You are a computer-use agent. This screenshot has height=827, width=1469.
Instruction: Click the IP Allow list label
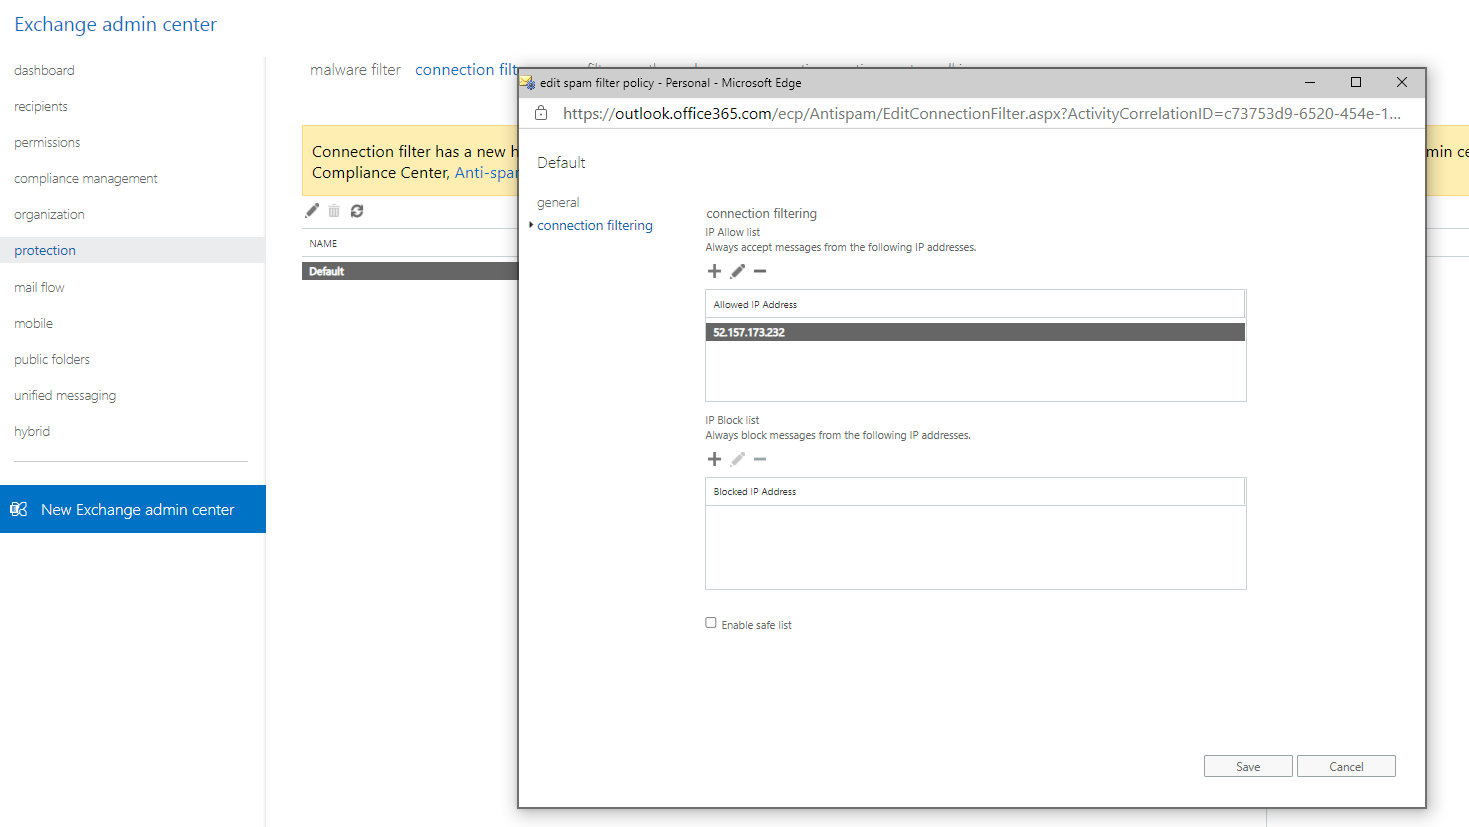732,232
